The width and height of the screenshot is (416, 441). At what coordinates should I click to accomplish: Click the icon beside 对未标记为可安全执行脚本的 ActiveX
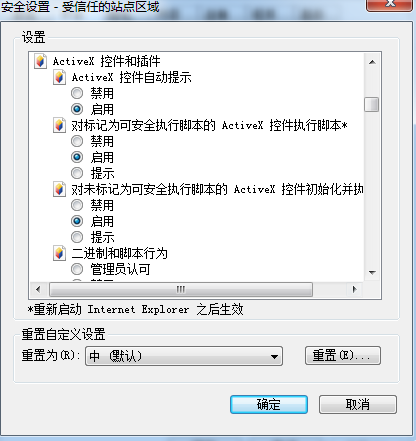tap(59, 189)
